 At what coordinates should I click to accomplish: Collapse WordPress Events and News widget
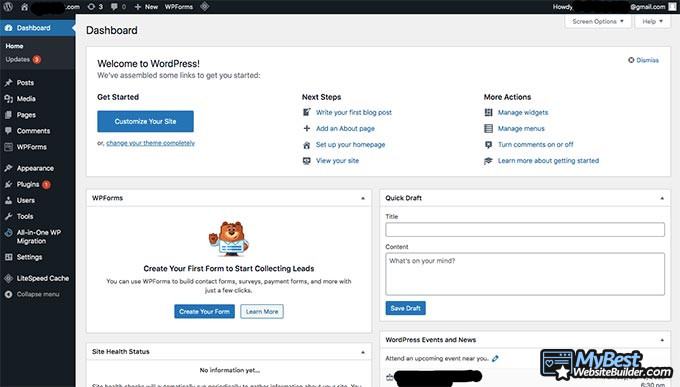coord(662,340)
